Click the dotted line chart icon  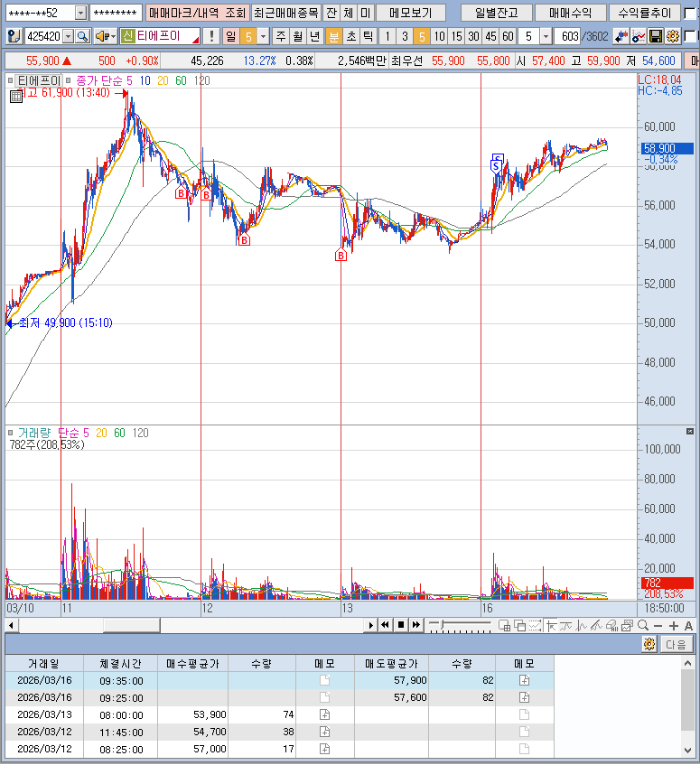(535, 625)
